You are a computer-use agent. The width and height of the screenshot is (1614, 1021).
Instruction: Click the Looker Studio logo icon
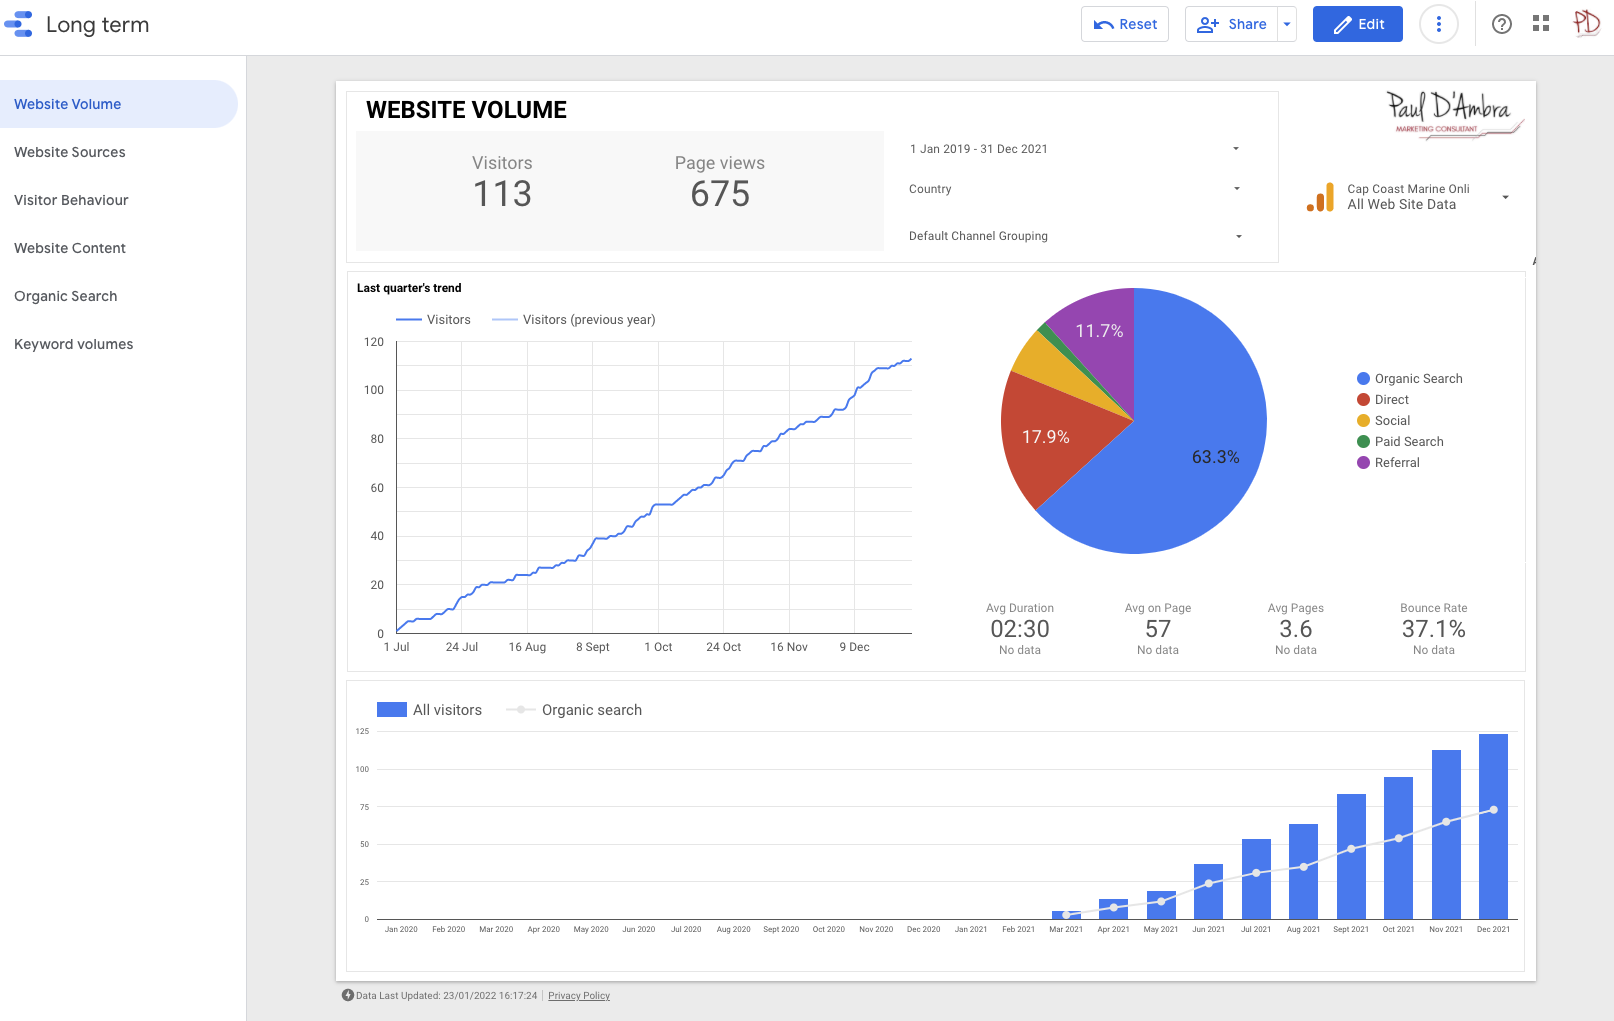[19, 24]
